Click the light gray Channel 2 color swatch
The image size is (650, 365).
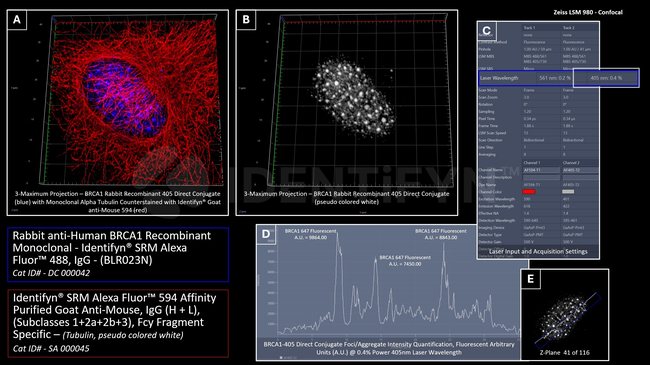[568, 192]
